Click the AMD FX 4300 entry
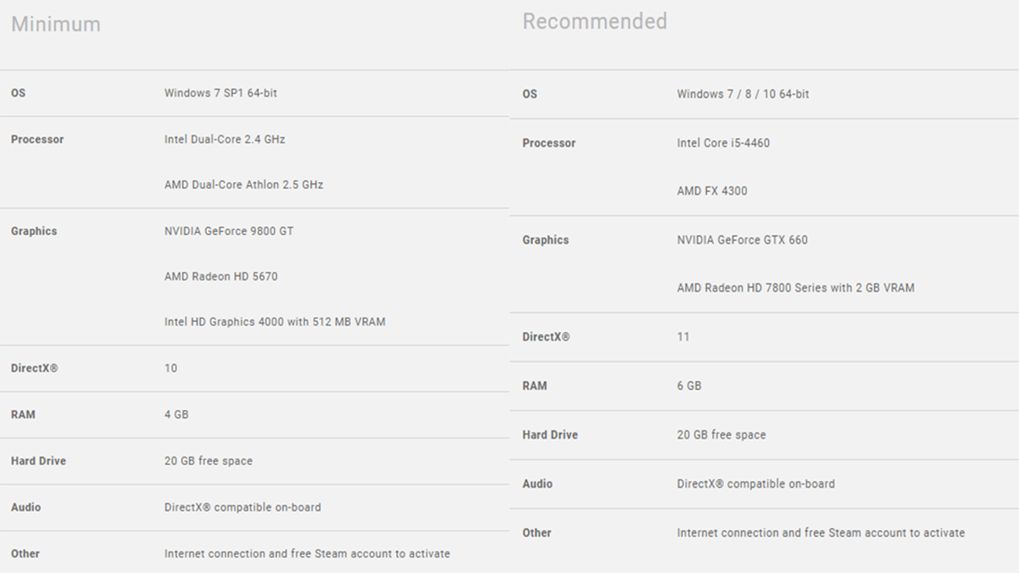 pyautogui.click(x=712, y=191)
